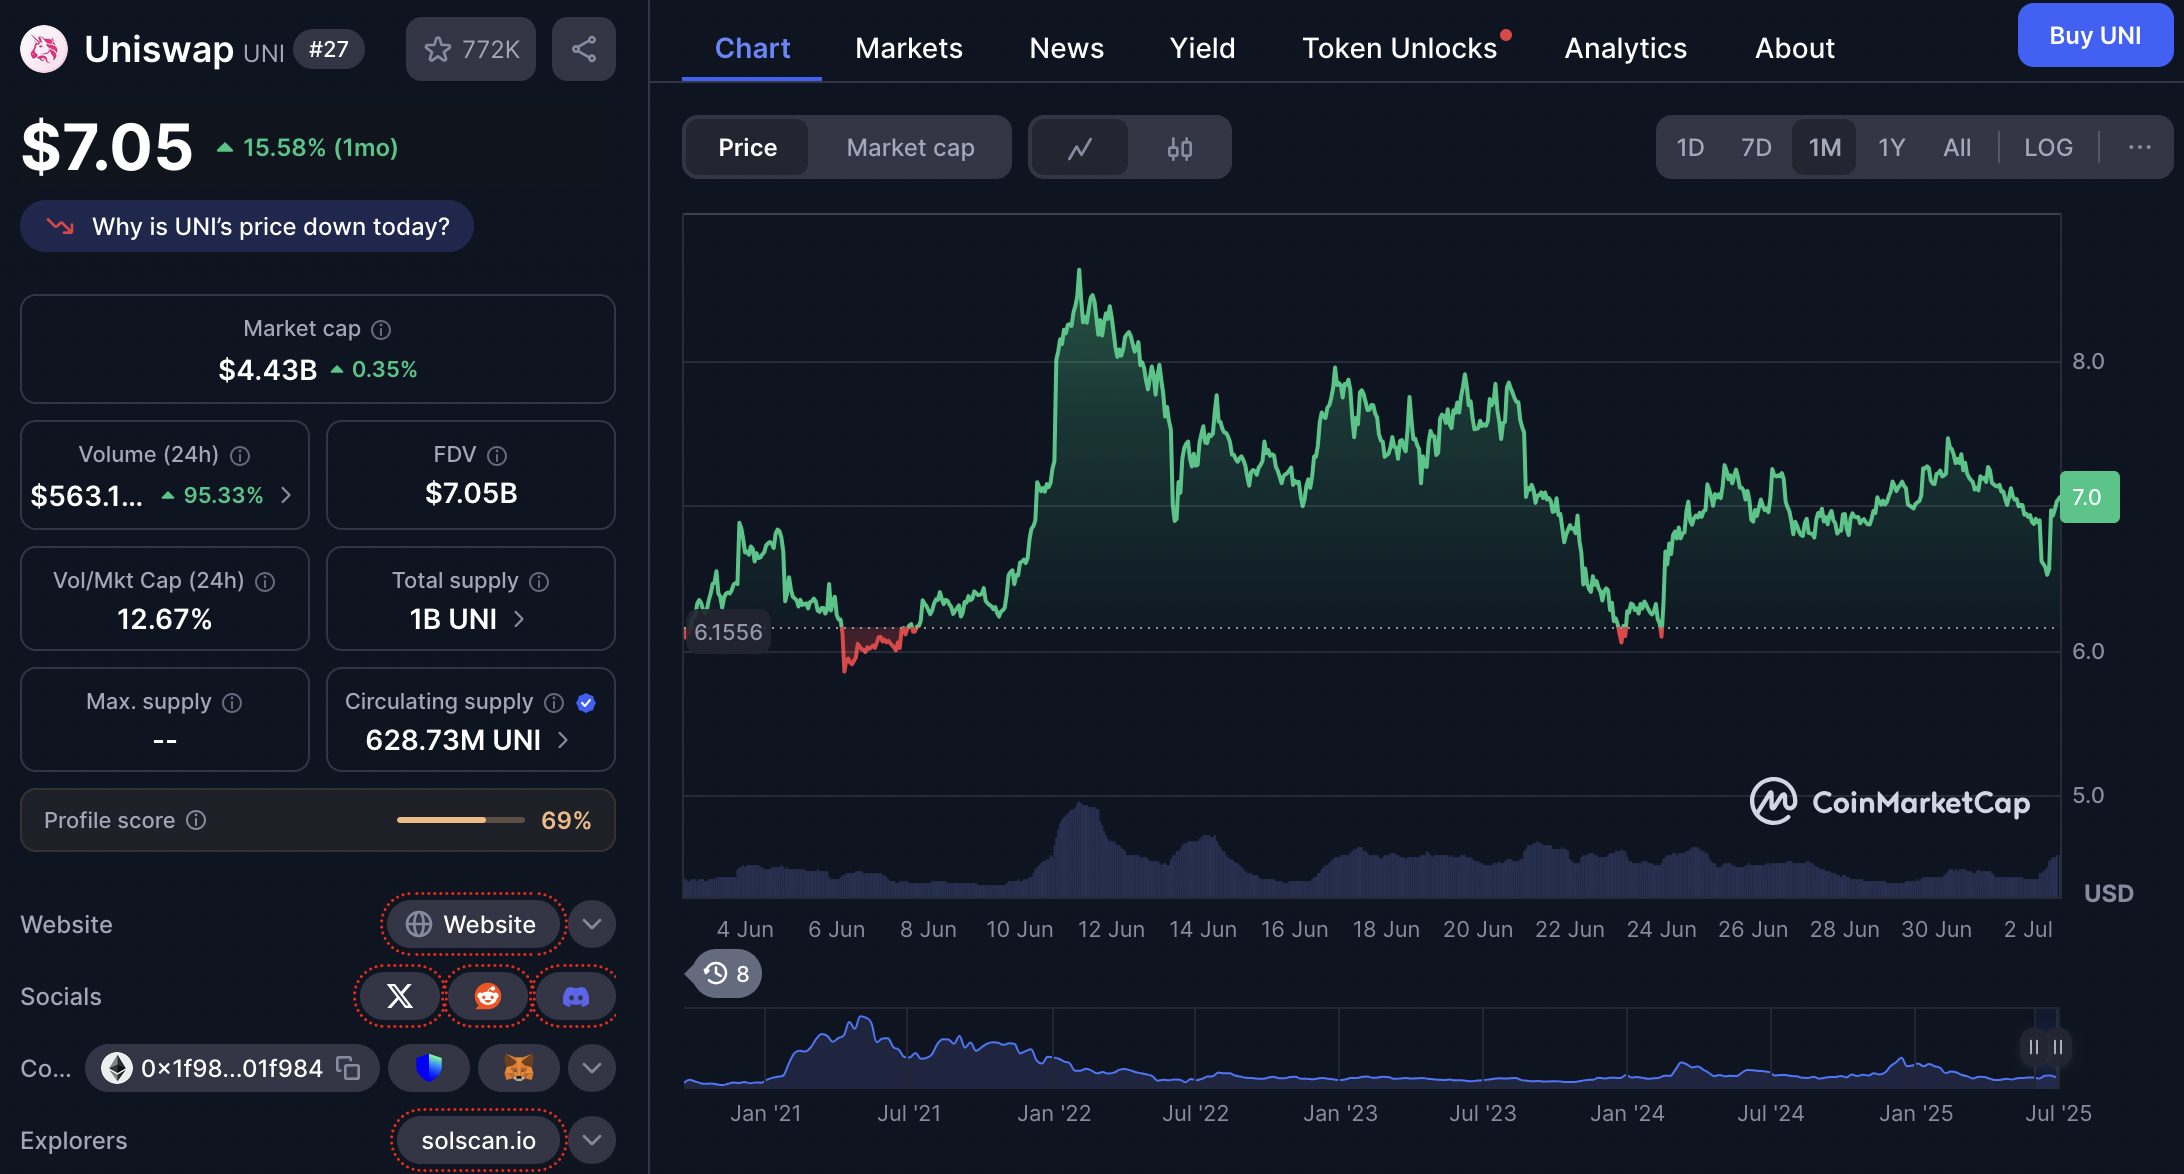This screenshot has height=1174, width=2184.
Task: Open the About tab
Action: (x=1795, y=48)
